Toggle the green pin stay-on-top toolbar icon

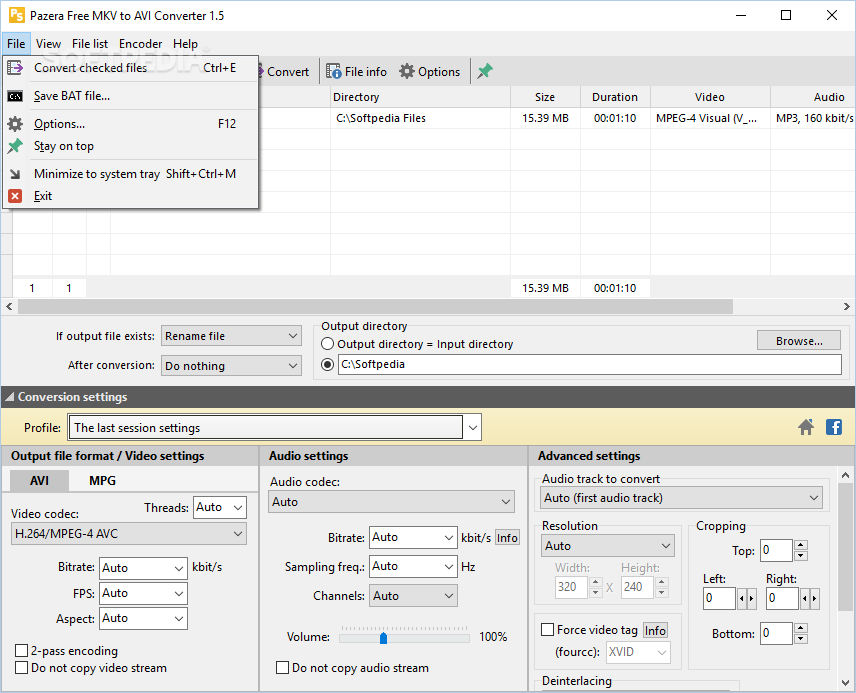[x=485, y=71]
